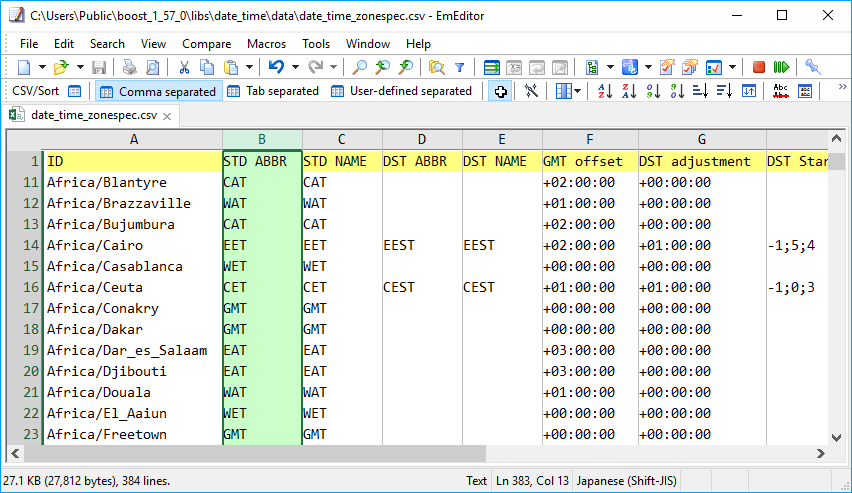Open the Paste options dropdown arrow
Image resolution: width=852 pixels, height=493 pixels.
249,67
